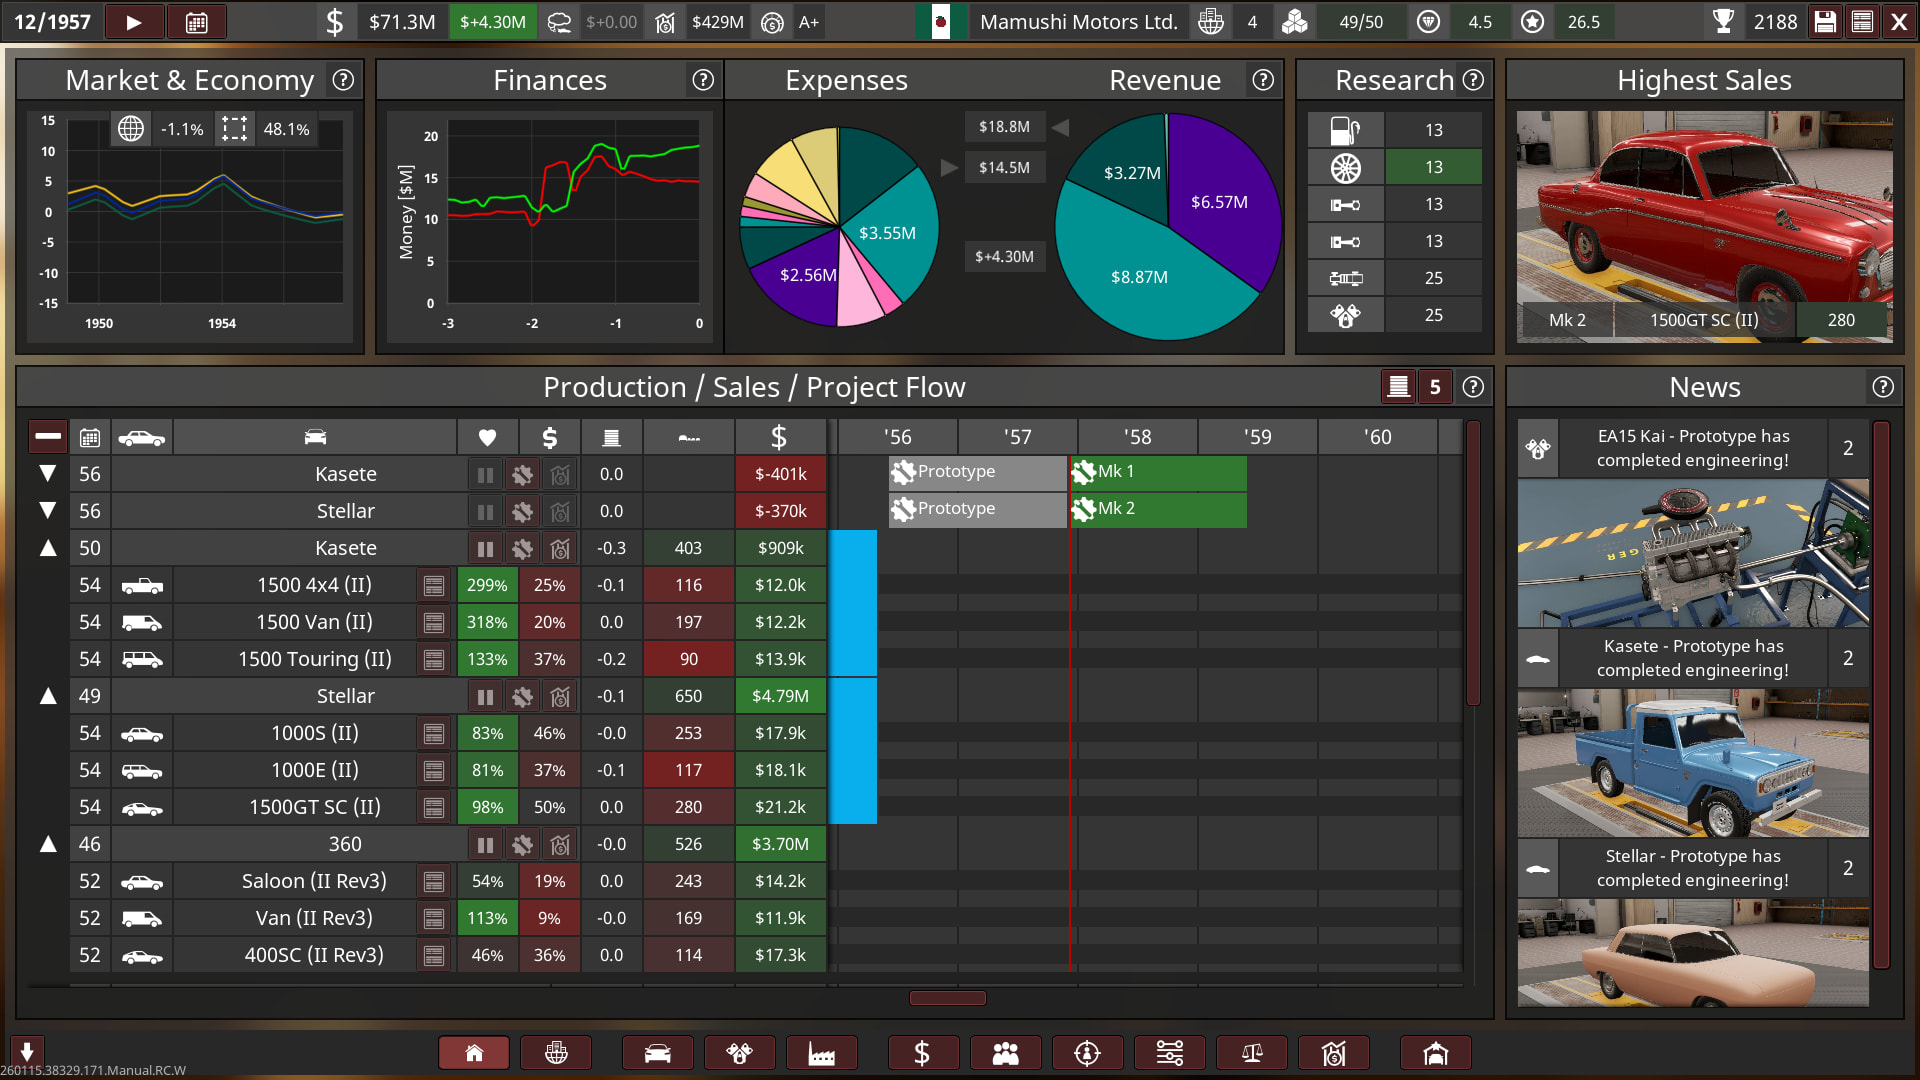
Task: Toggle pause on the Stellar 49 row
Action: 485,697
